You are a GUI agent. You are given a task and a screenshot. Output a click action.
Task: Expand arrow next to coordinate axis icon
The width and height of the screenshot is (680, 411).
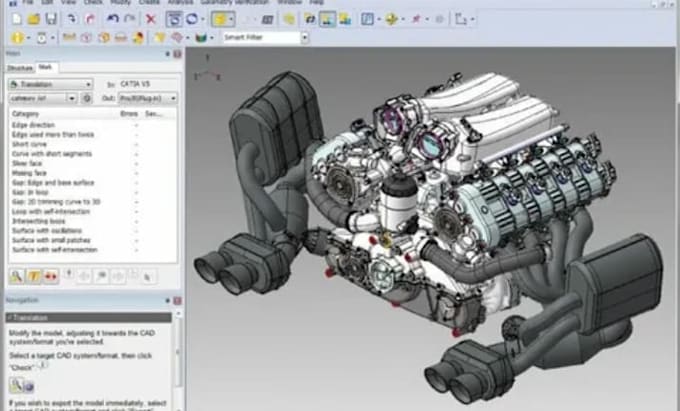(x=472, y=19)
